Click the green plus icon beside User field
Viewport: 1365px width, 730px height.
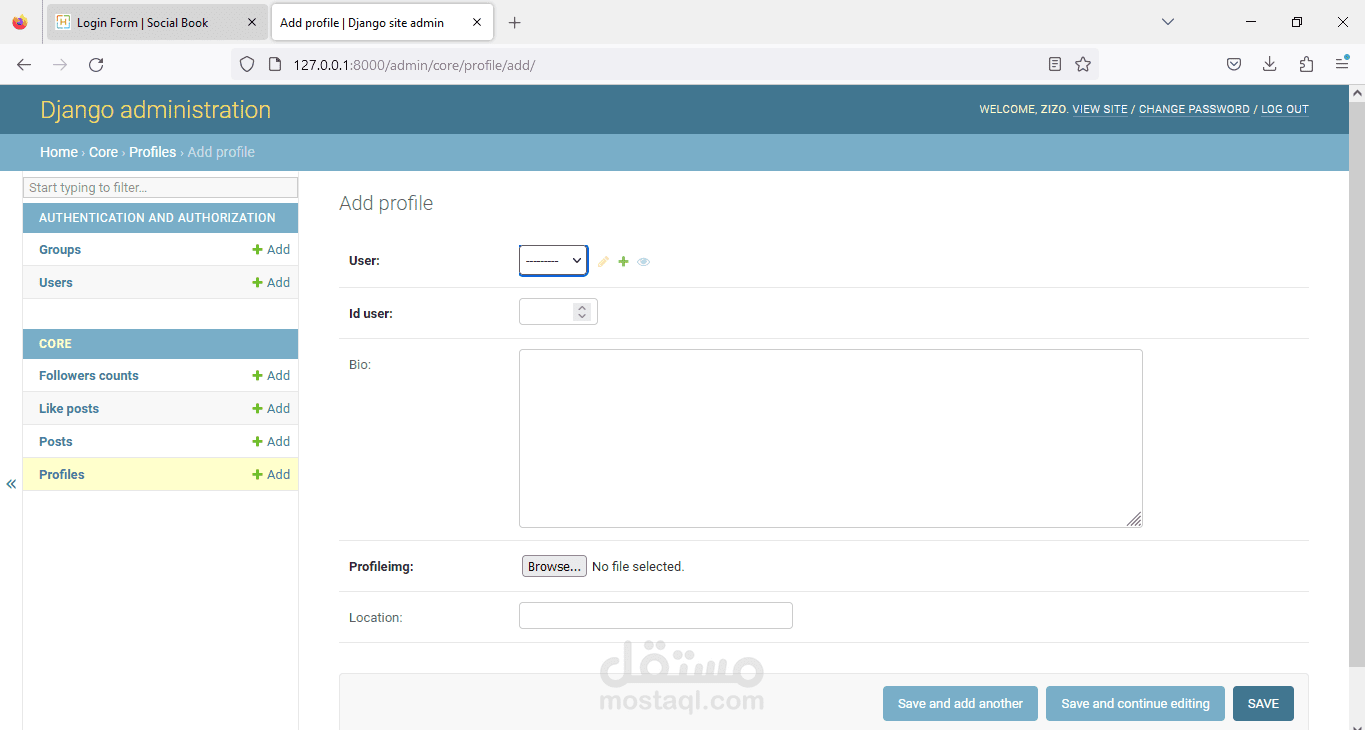click(x=623, y=261)
